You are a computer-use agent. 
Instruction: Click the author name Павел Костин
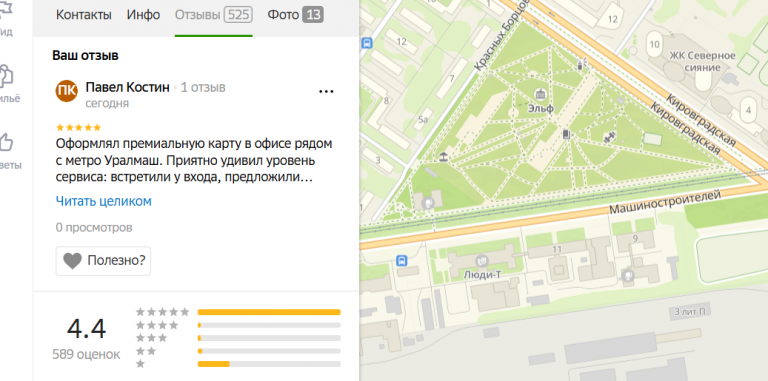point(127,87)
